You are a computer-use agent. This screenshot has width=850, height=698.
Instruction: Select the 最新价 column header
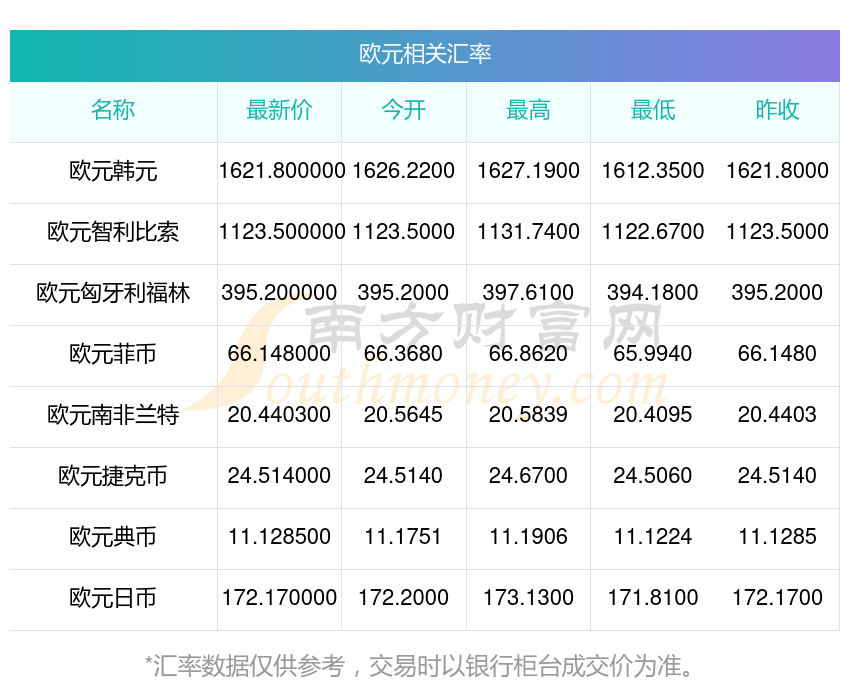click(x=279, y=110)
